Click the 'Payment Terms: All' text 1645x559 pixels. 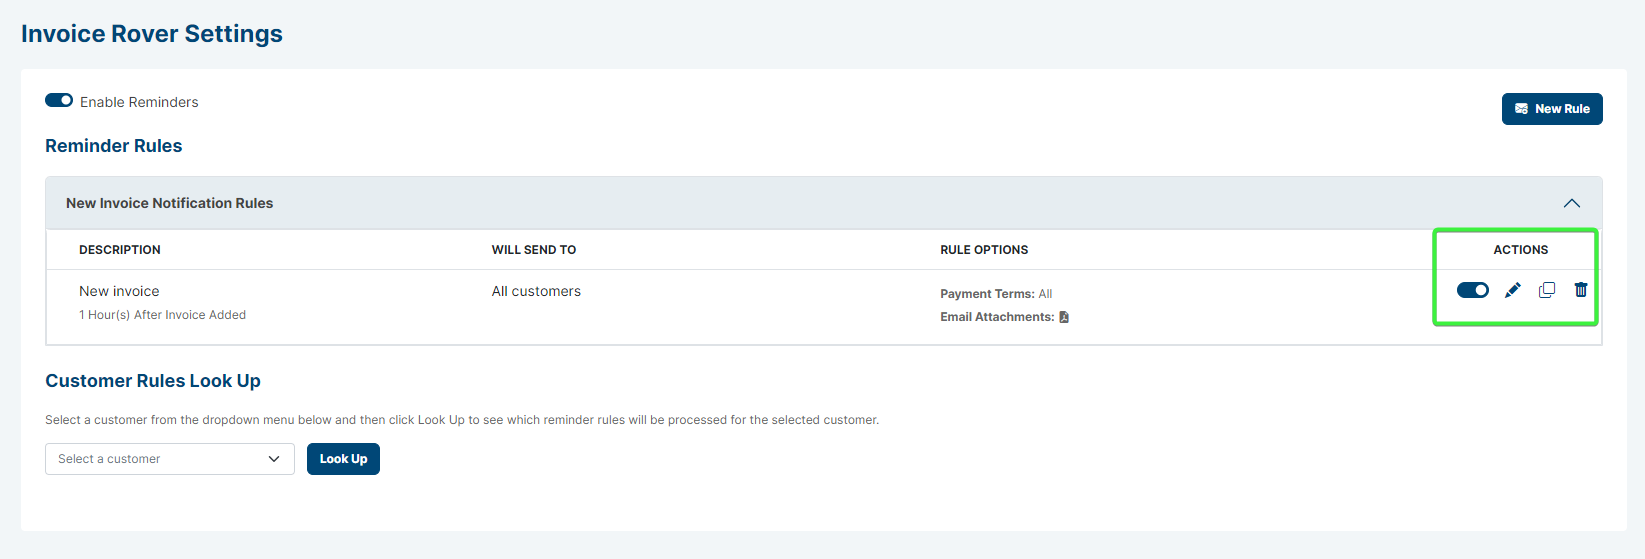(996, 294)
